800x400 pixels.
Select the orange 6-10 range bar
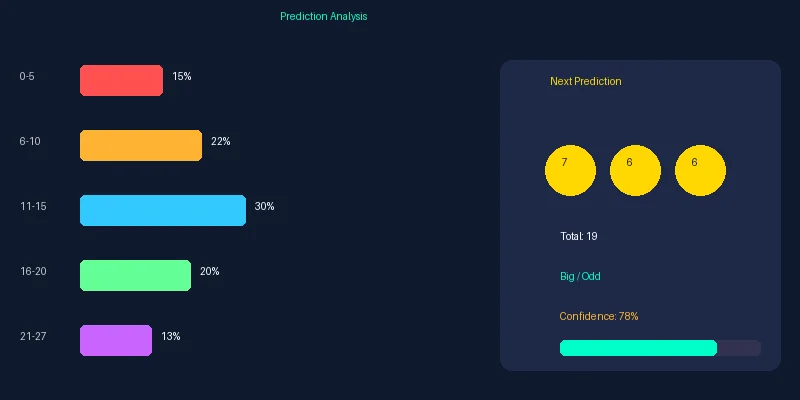click(140, 146)
